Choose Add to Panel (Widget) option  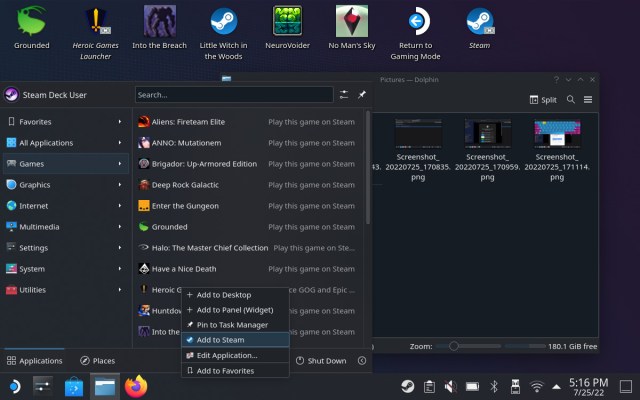[x=236, y=310]
